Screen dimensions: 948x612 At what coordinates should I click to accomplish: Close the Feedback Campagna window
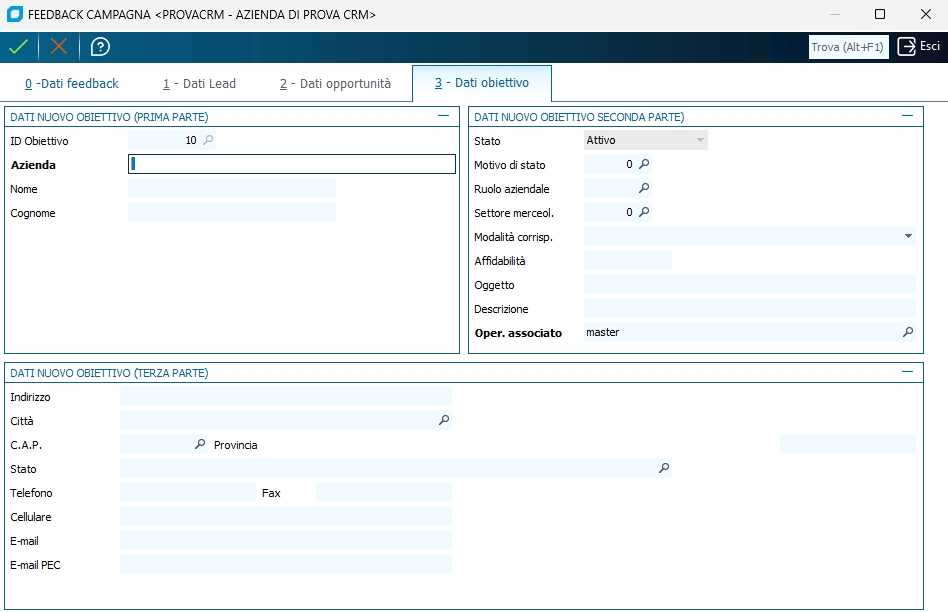coord(926,14)
